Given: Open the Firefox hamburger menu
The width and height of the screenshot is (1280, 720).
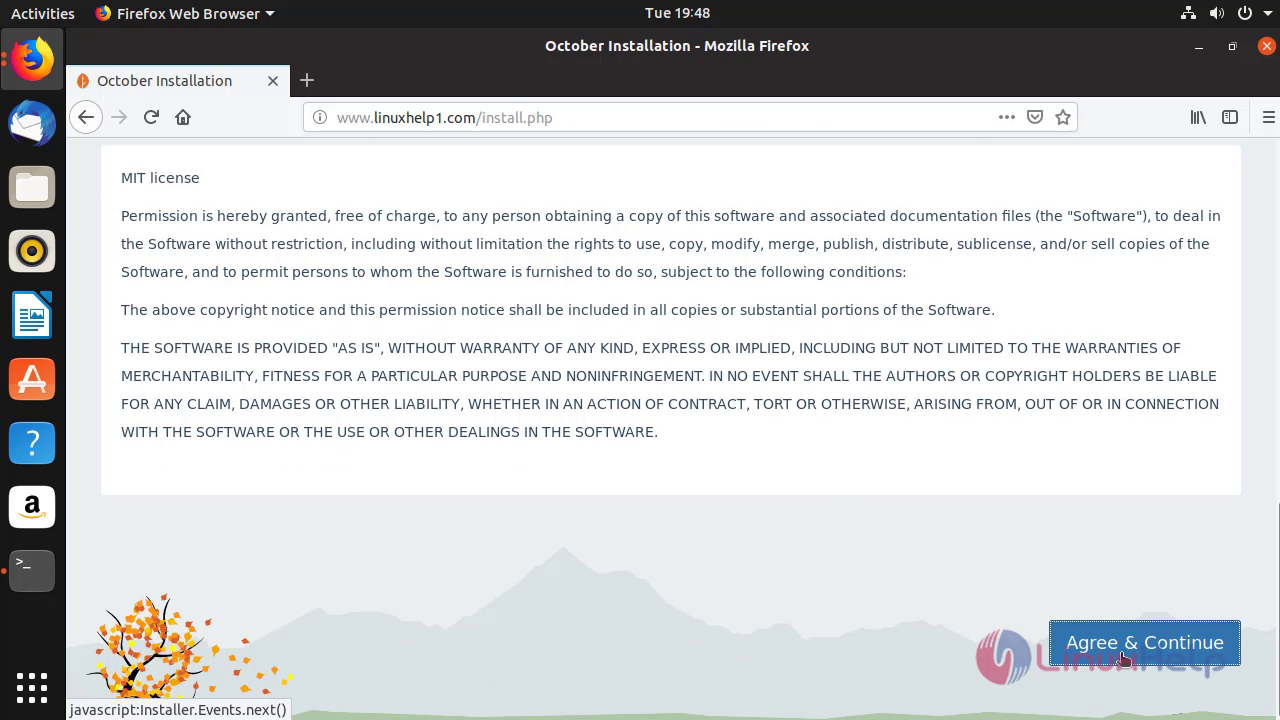Looking at the screenshot, I should point(1269,117).
